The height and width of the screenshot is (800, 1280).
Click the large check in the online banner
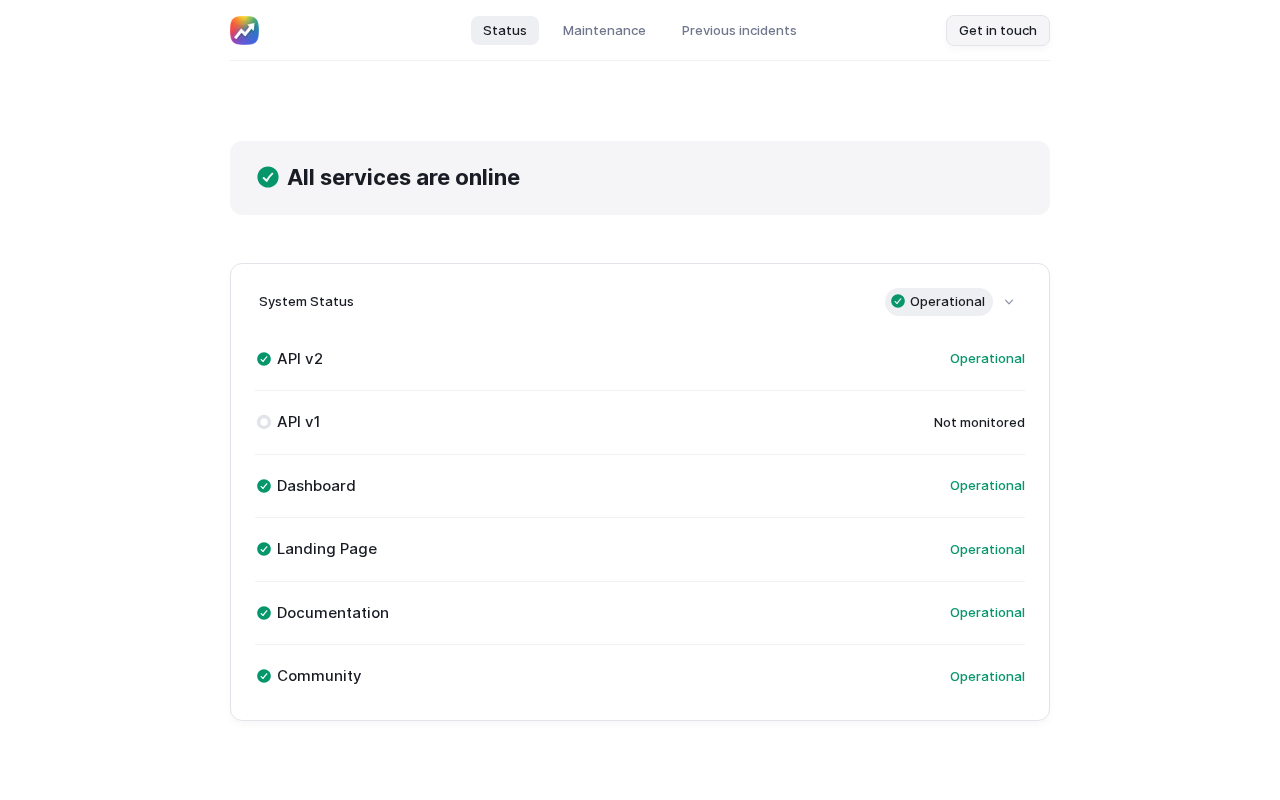point(268,177)
